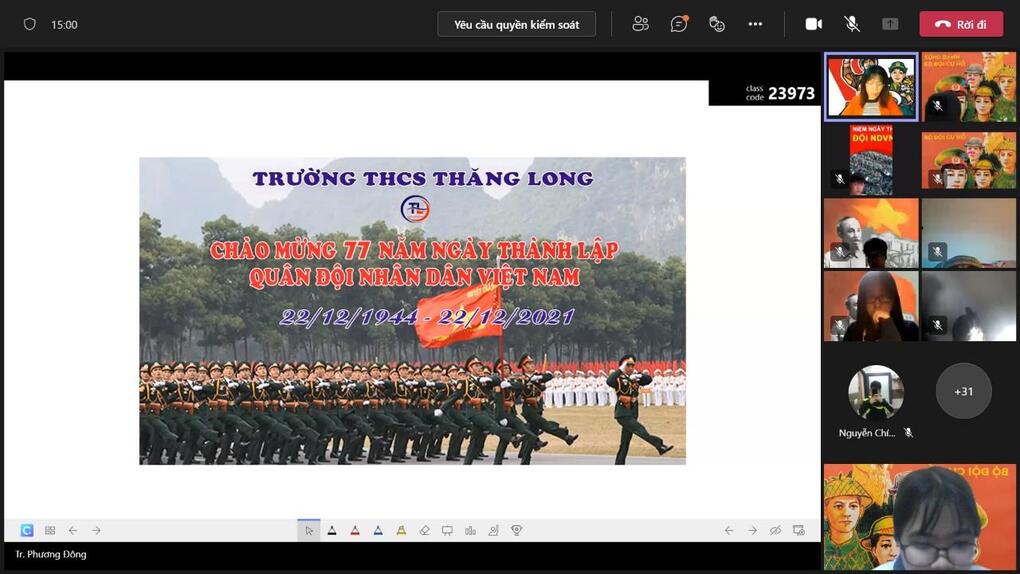Unmute the microphone

click(x=852, y=24)
